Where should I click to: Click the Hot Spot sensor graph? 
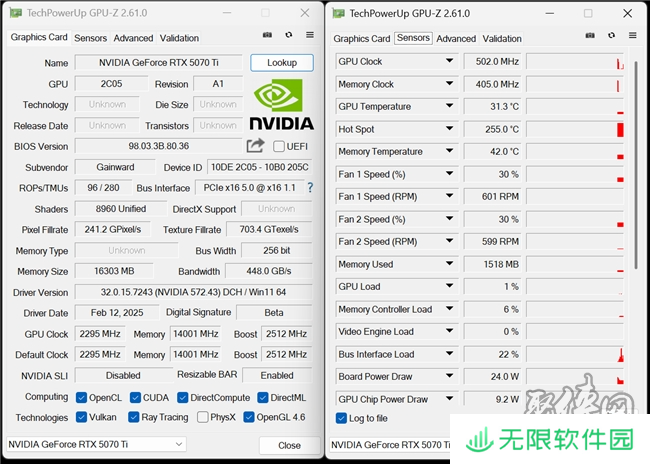pos(575,129)
